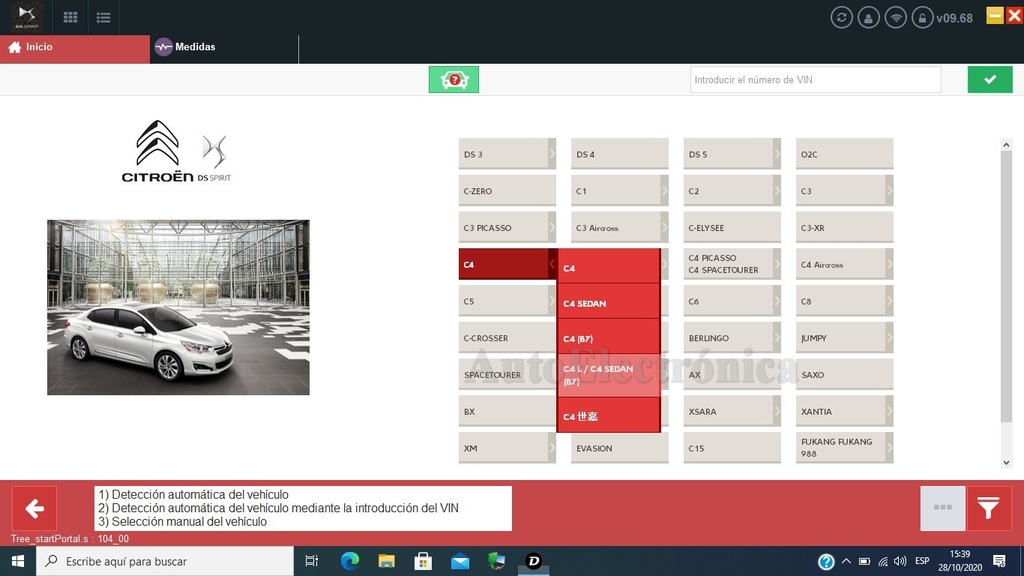Expand the C-ZERO model button
The height and width of the screenshot is (576, 1024).
tap(507, 191)
